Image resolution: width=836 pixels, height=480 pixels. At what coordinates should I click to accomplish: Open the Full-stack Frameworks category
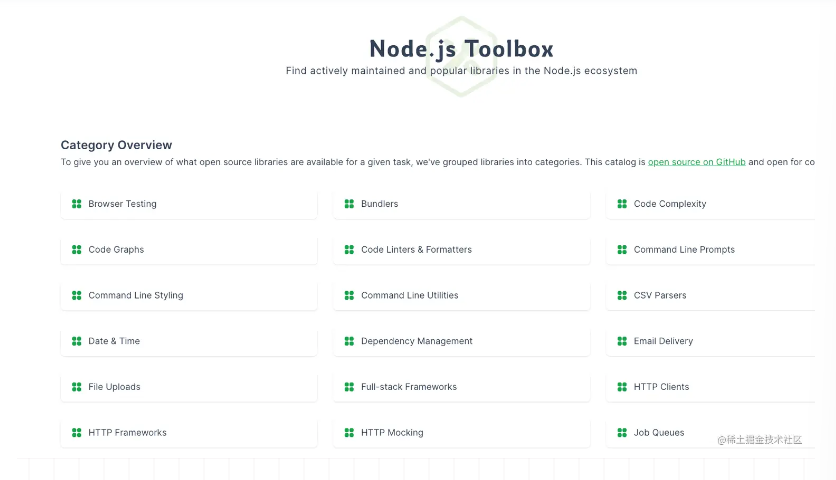[409, 387]
